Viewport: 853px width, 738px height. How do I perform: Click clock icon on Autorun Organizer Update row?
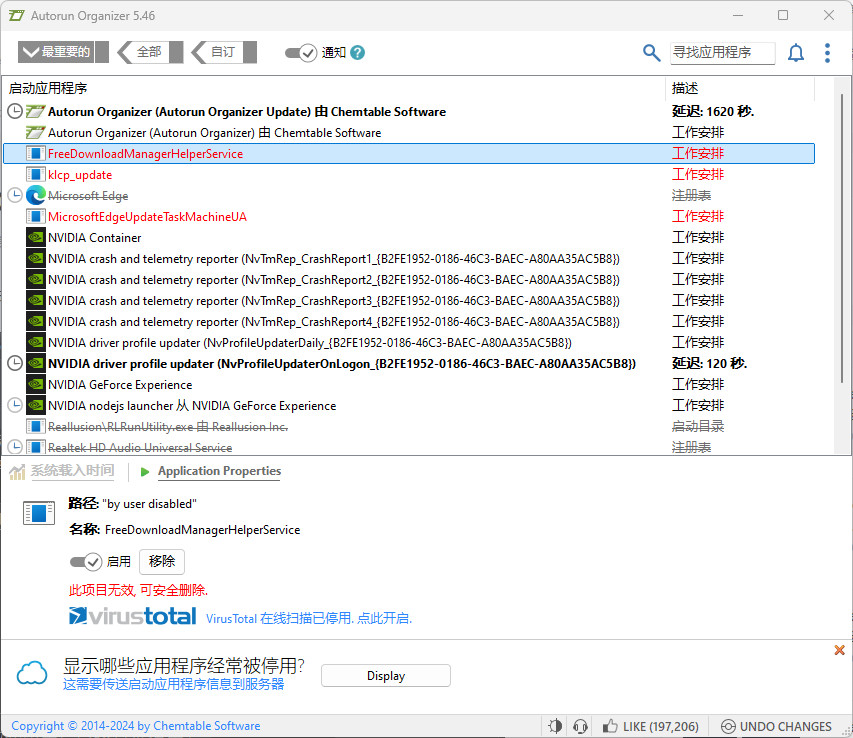[15, 111]
